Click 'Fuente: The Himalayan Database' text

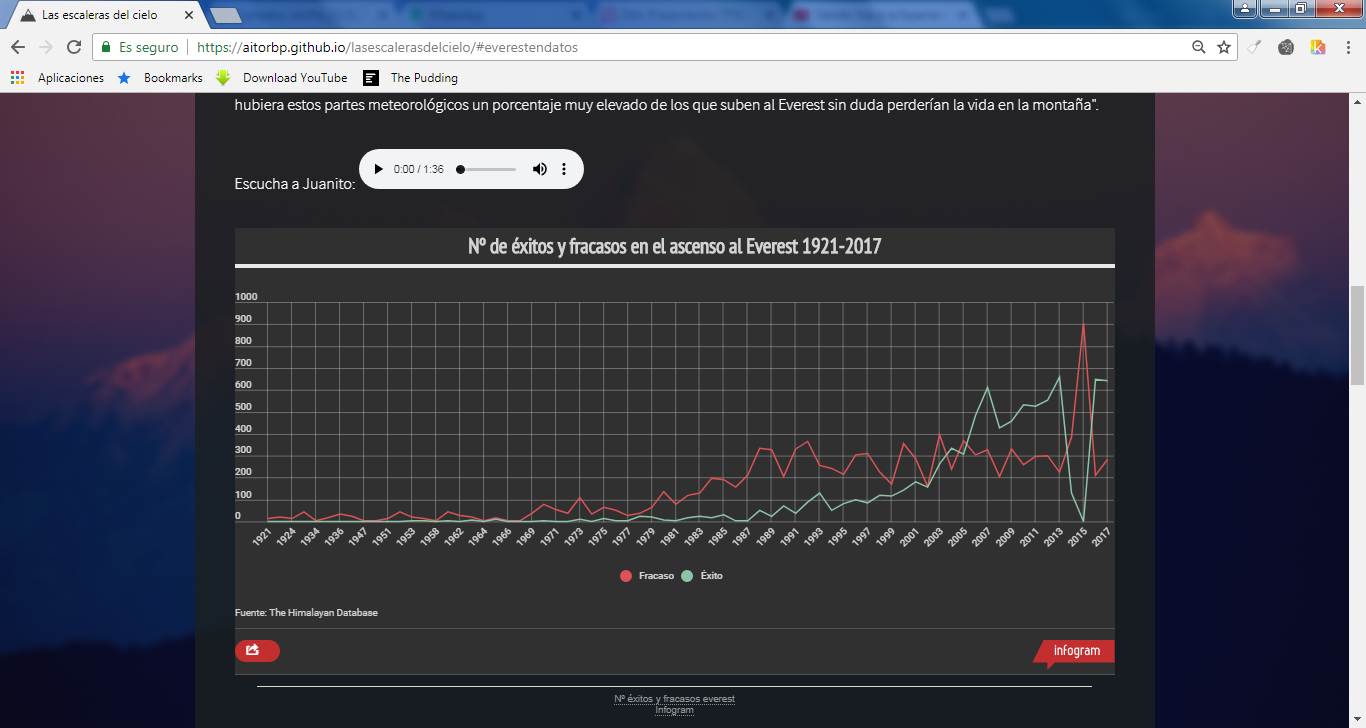coord(307,612)
